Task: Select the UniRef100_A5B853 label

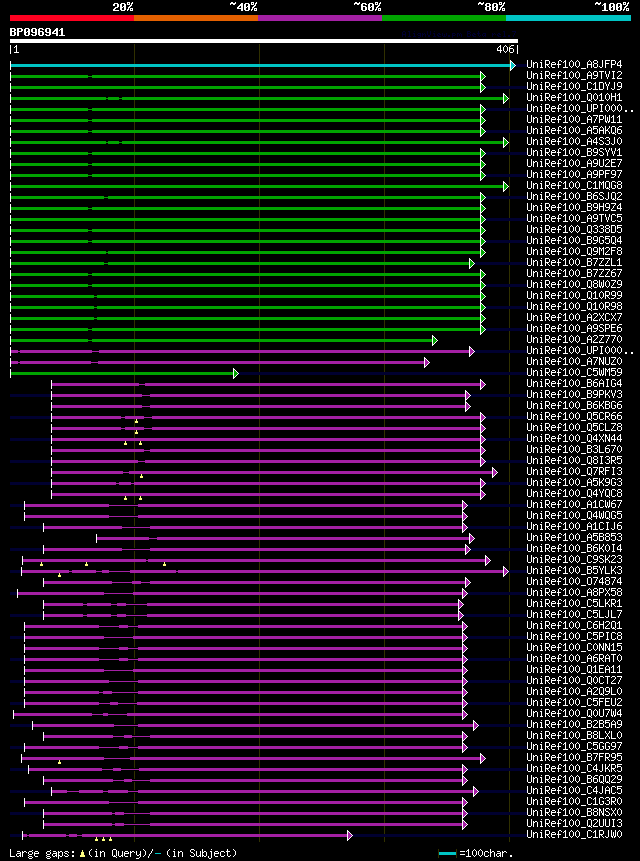Action: point(574,536)
